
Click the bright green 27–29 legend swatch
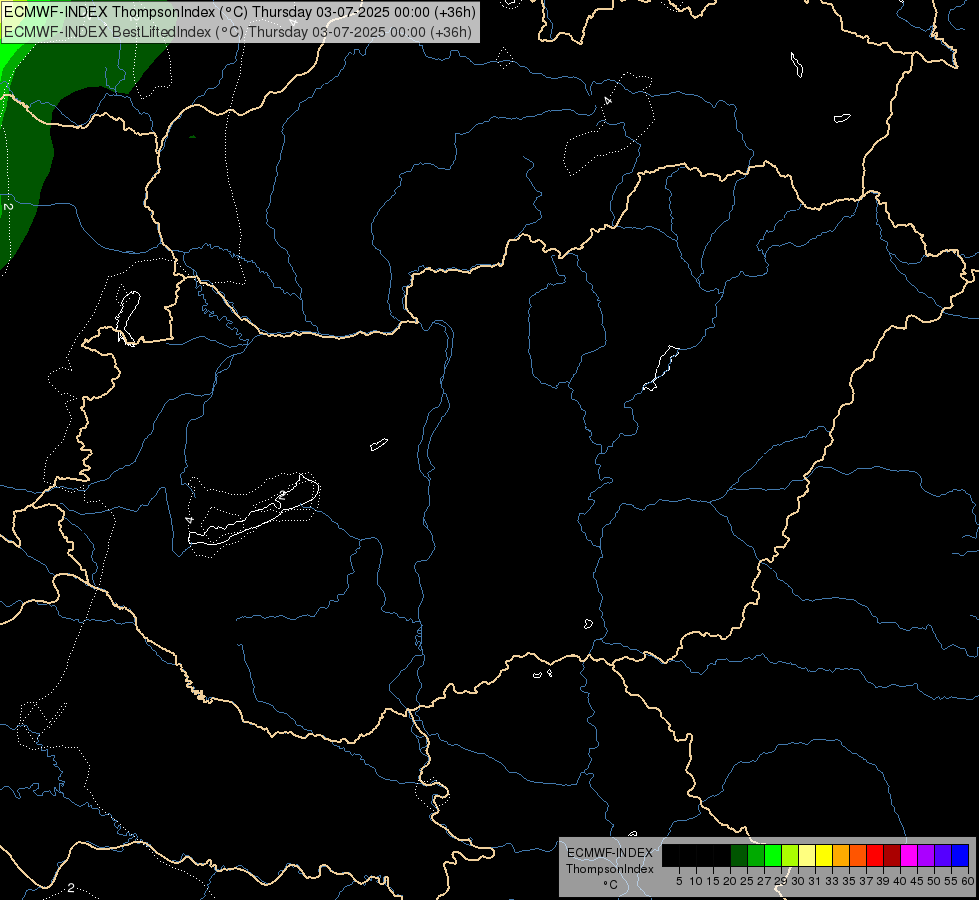[x=773, y=855]
